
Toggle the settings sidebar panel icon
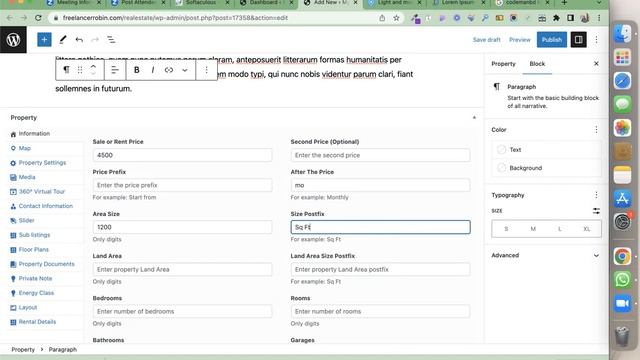578,40
